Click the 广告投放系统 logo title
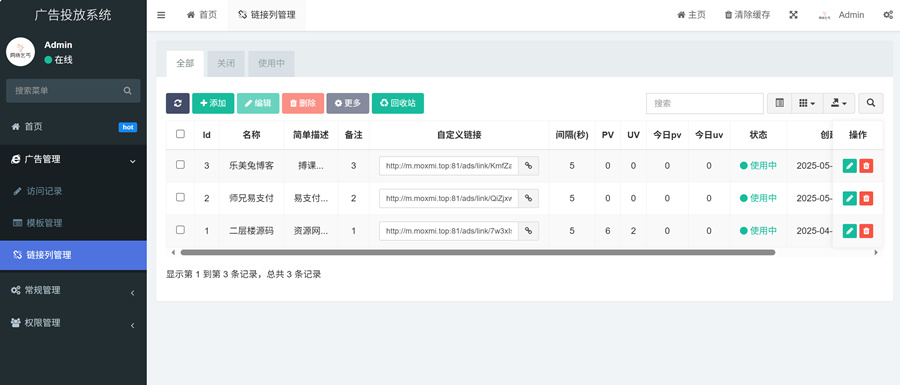 pyautogui.click(x=73, y=15)
